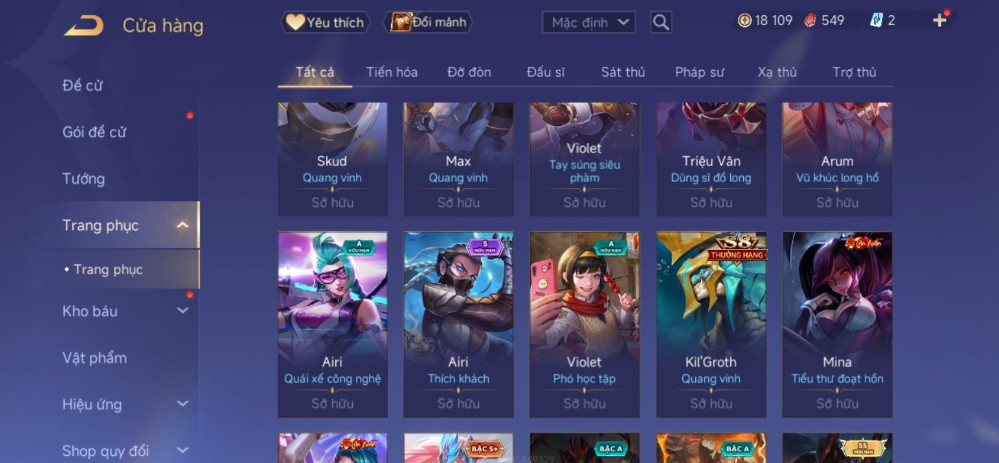Expand the Hiệu ứng sidebar section
Viewport: 999px width, 463px height.
click(x=182, y=404)
